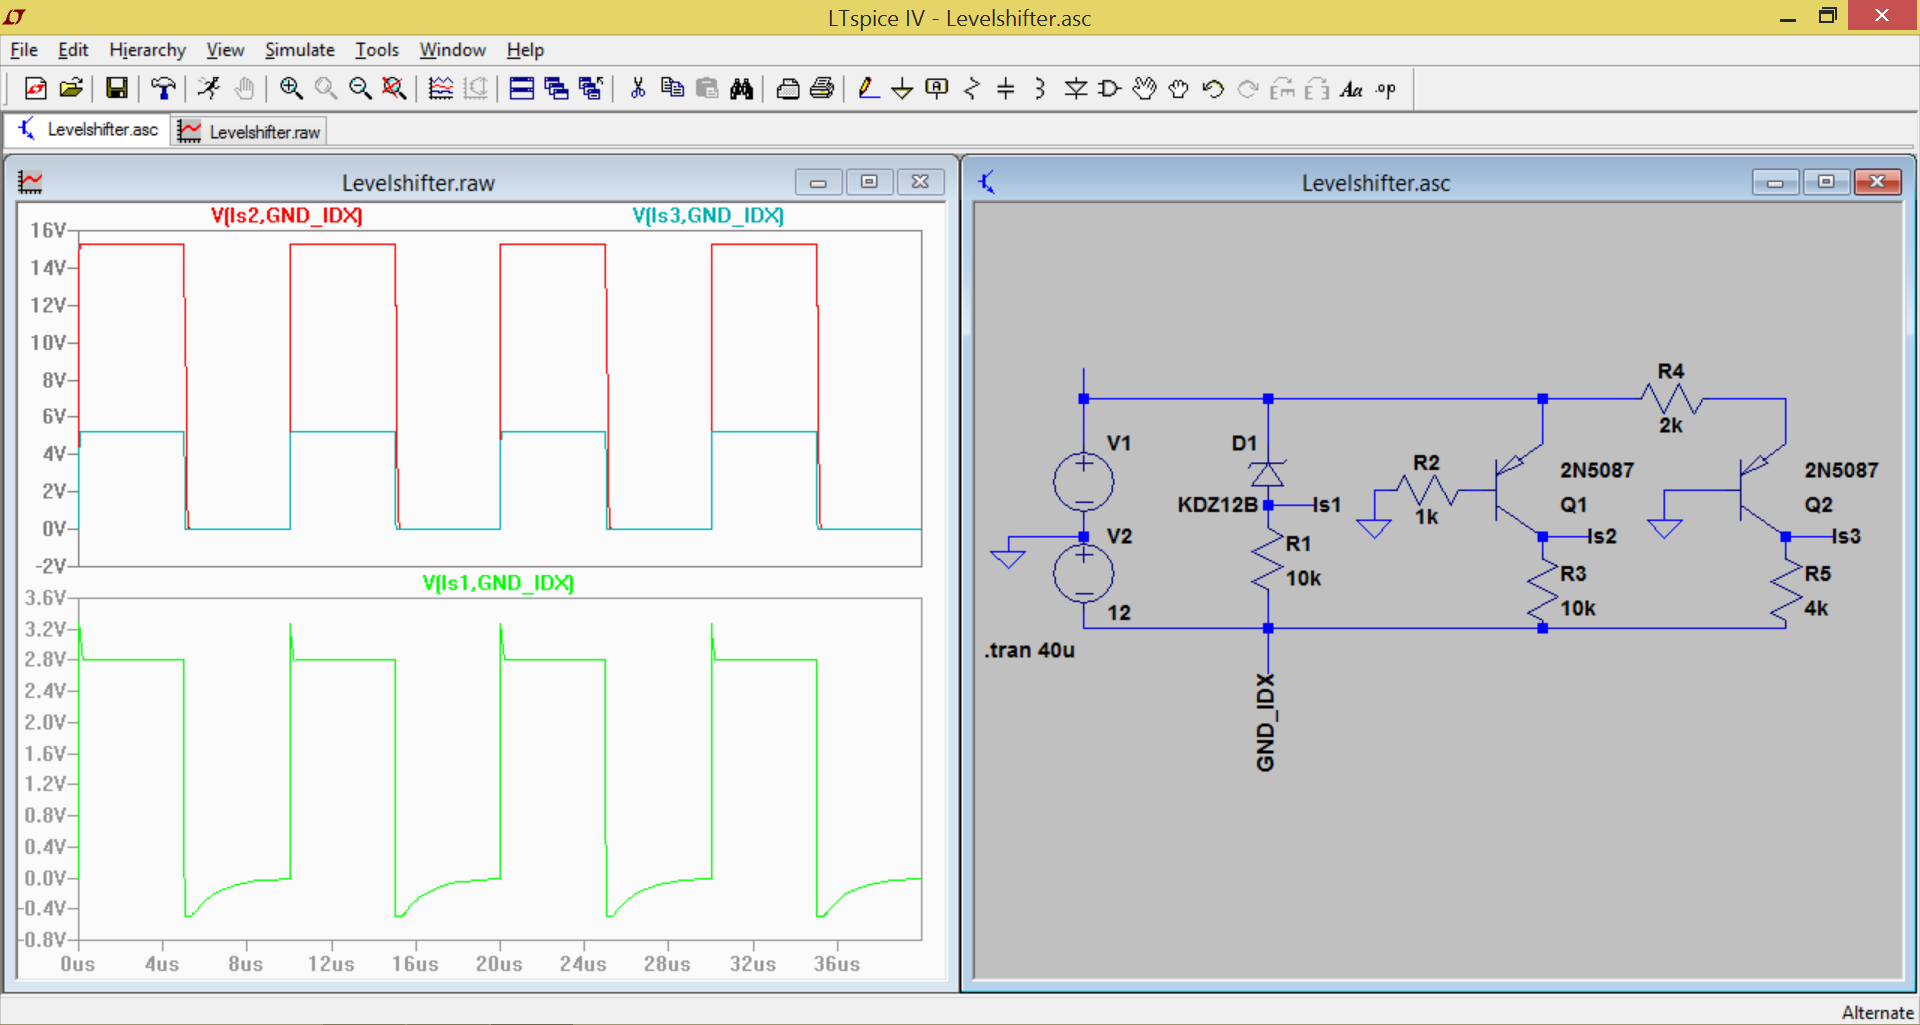Click the R5 4k value label
1920x1025 pixels.
[x=1816, y=608]
